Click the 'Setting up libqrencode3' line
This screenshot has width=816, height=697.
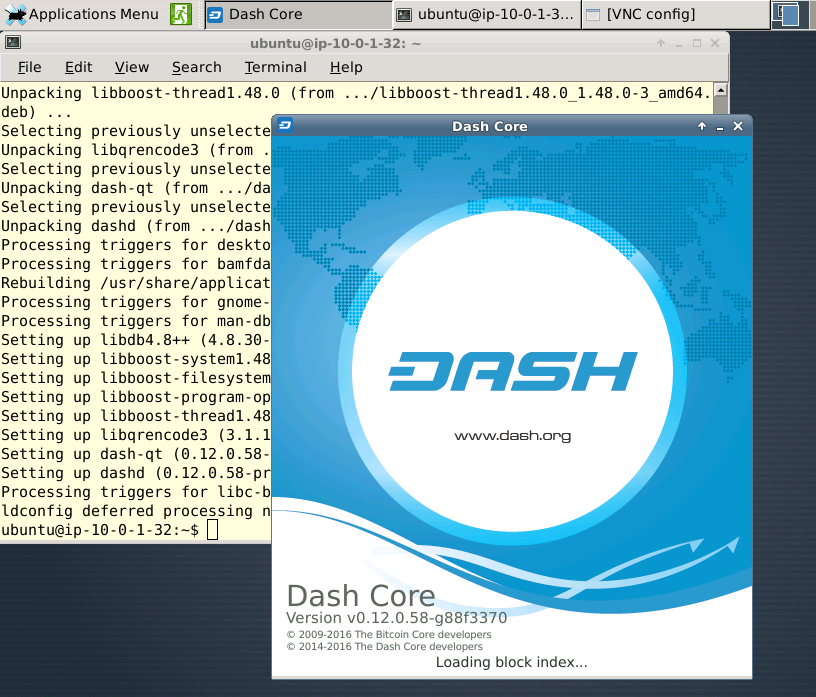tap(136, 435)
